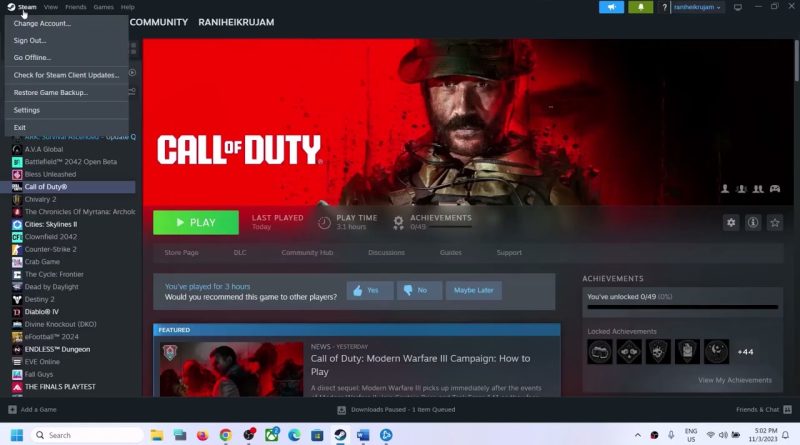Open game settings gear icon
The width and height of the screenshot is (800, 445).
tap(731, 222)
